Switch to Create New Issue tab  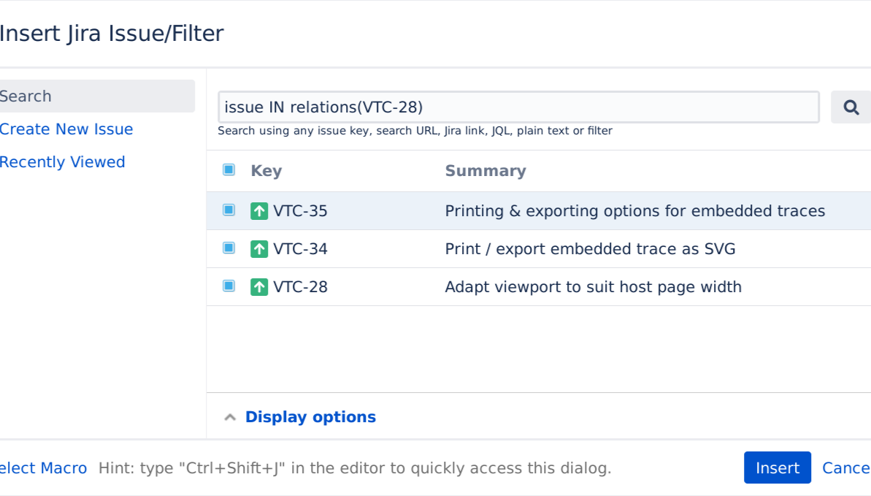coord(66,129)
